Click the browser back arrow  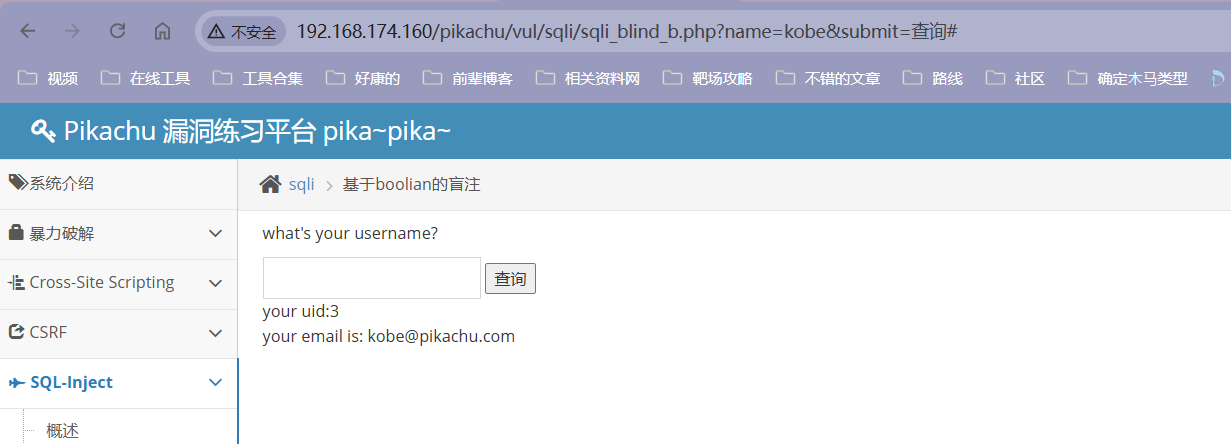coord(27,32)
